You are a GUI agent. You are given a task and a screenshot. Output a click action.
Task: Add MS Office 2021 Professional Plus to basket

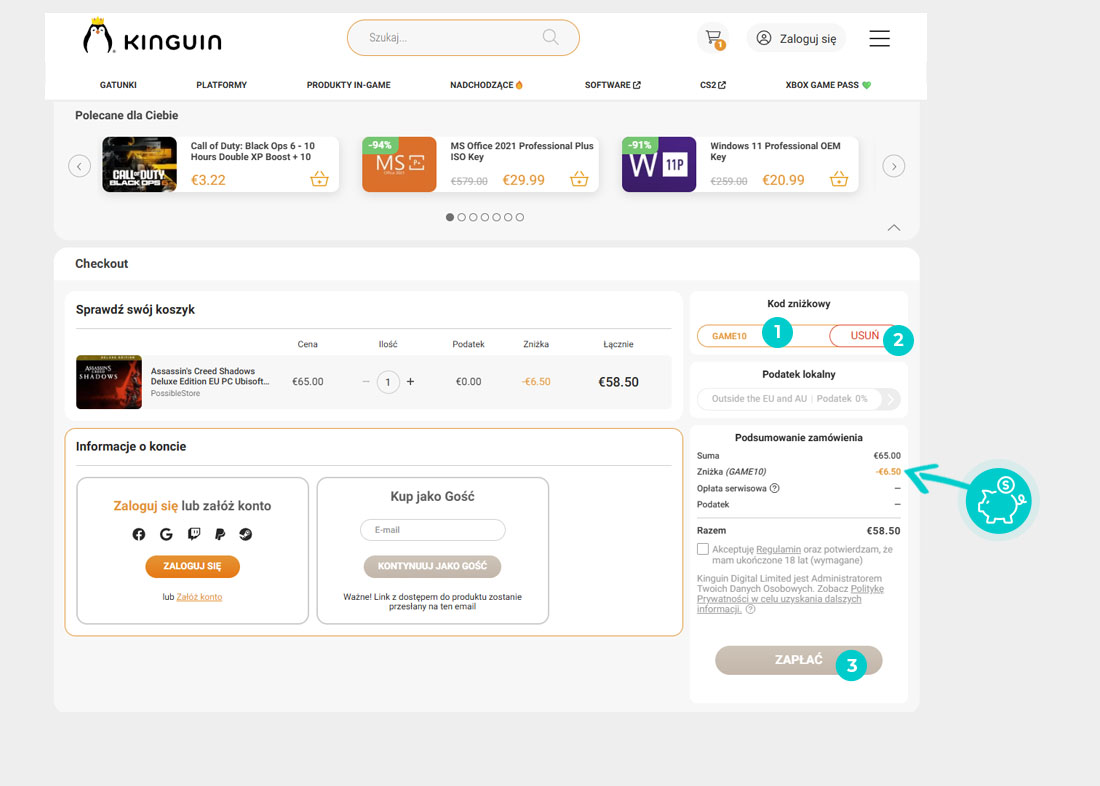pos(579,179)
